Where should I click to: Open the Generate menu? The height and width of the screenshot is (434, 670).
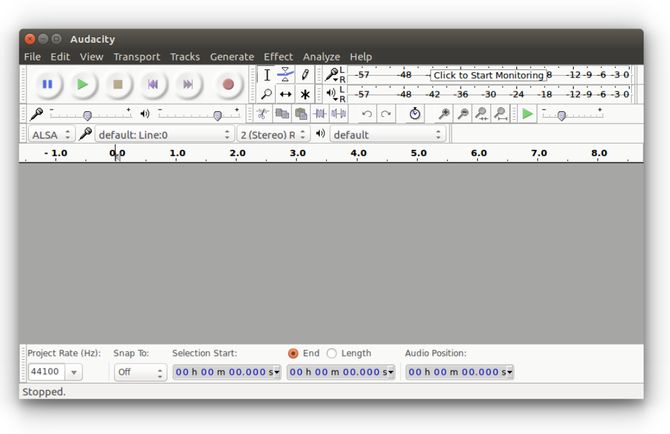[232, 57]
